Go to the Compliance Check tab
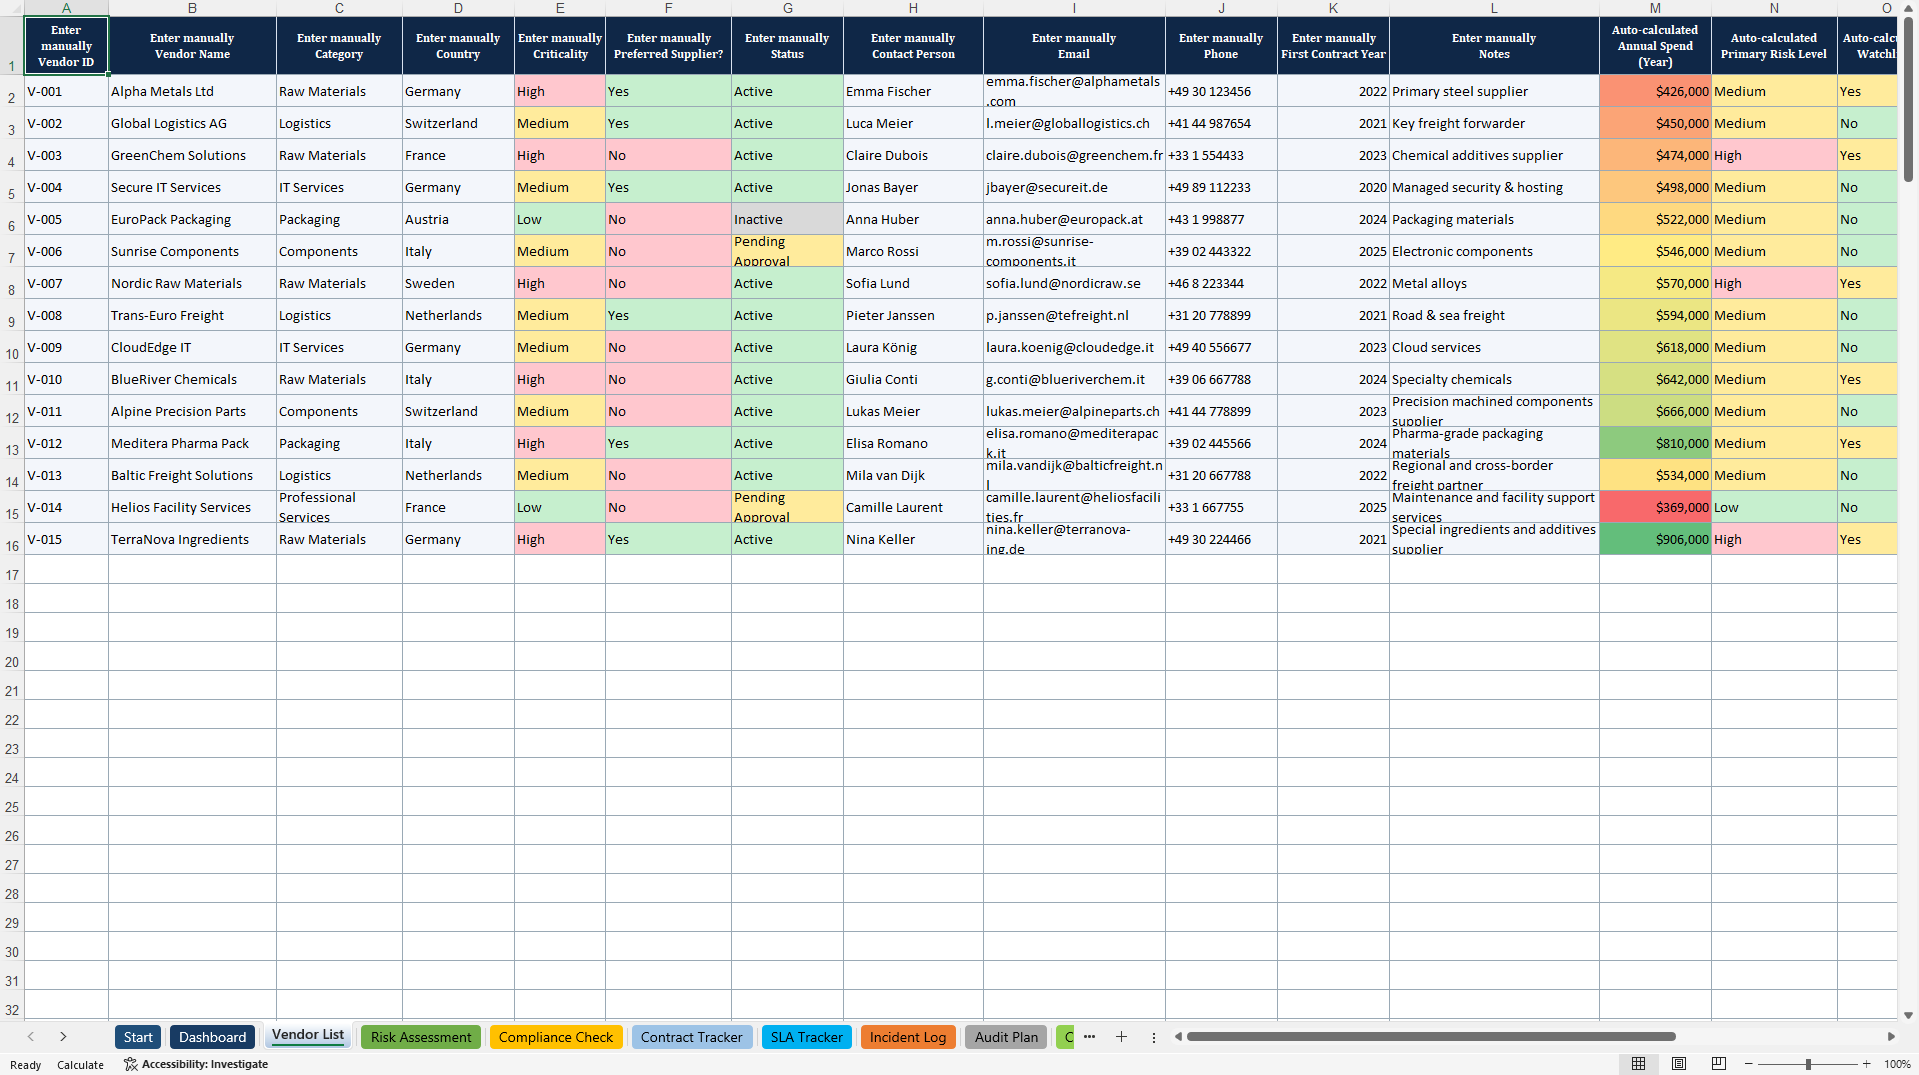The image size is (1919, 1075). click(556, 1037)
